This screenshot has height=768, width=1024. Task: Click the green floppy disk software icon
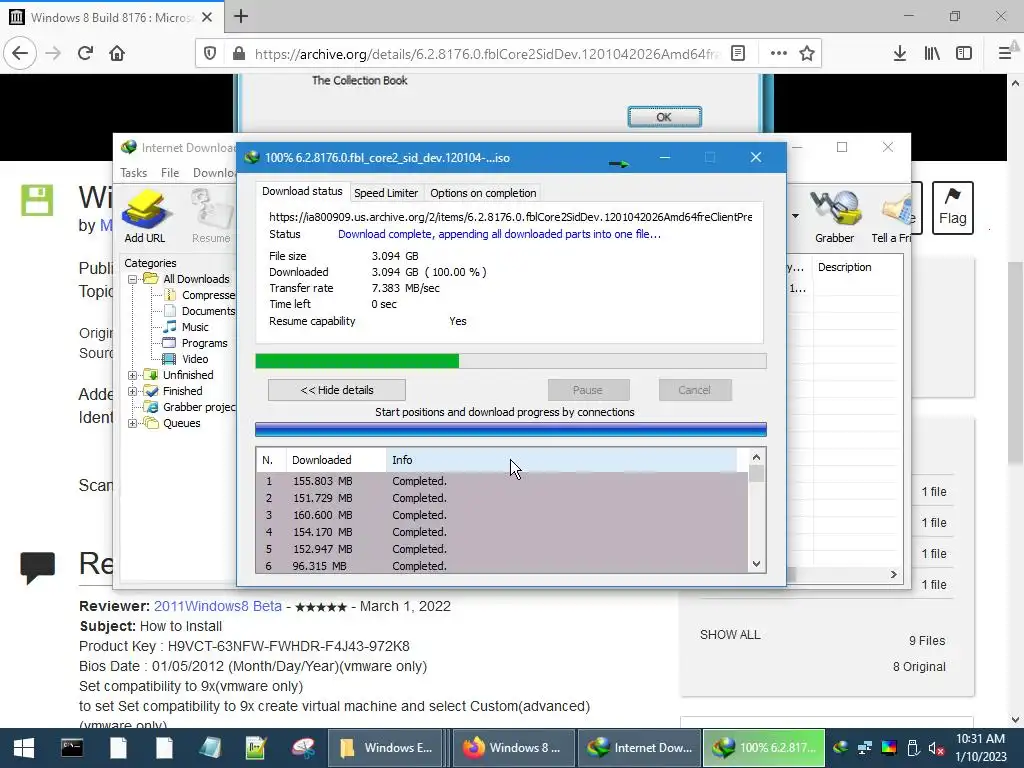pyautogui.click(x=37, y=200)
